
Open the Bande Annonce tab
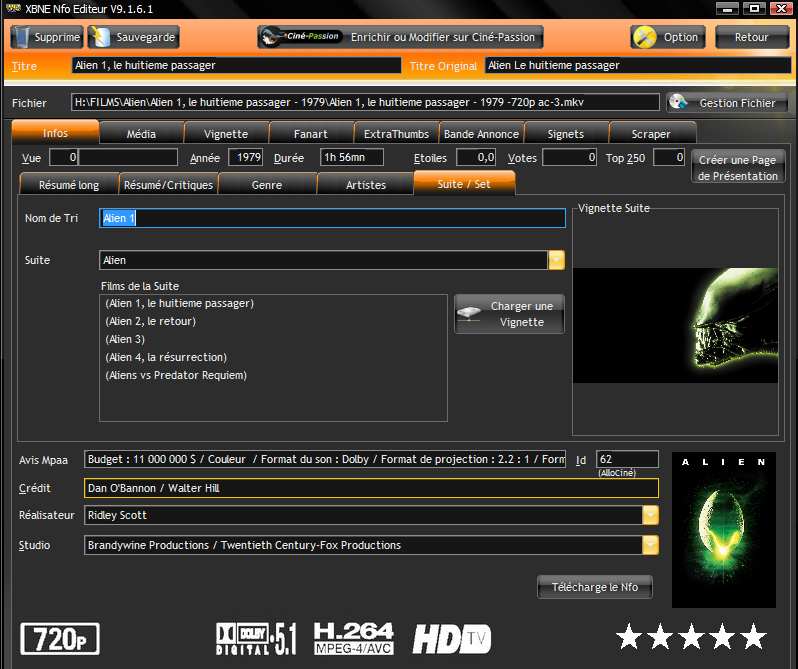click(x=481, y=134)
